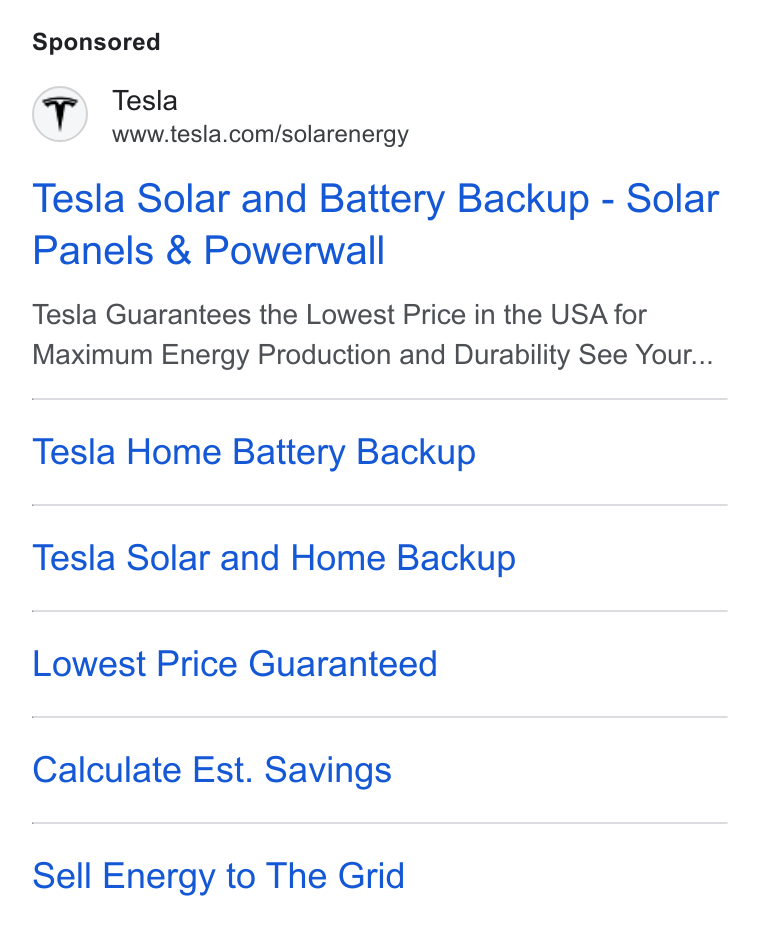This screenshot has width=760, height=928.
Task: Open the Tesla Home Battery Backup sitelink
Action: pos(254,453)
